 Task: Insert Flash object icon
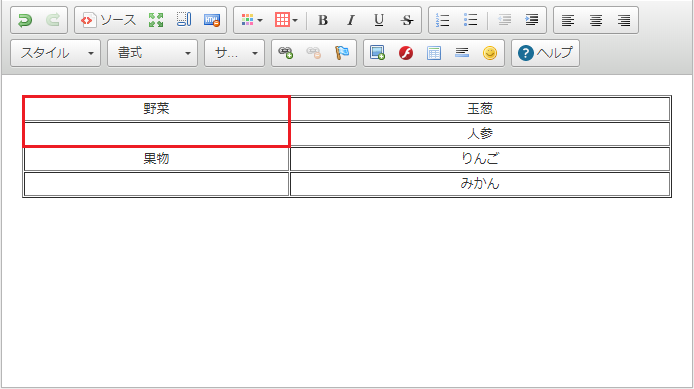(406, 53)
